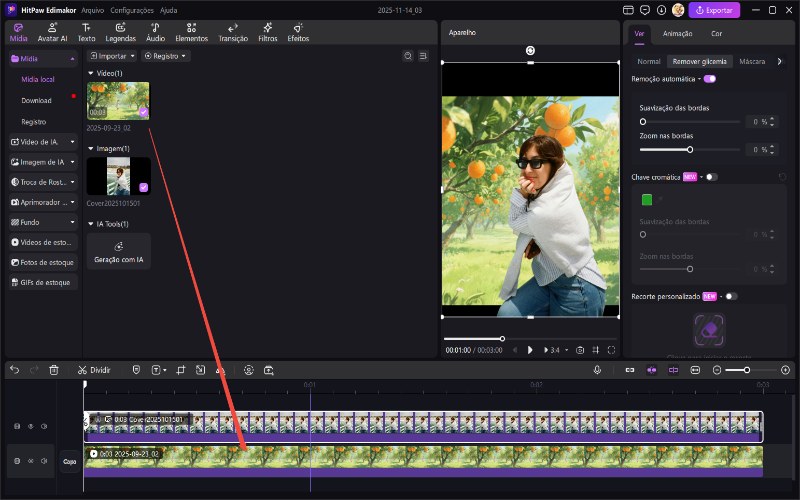
Task: Open the 3:4 aspect ratio dropdown
Action: pyautogui.click(x=556, y=350)
